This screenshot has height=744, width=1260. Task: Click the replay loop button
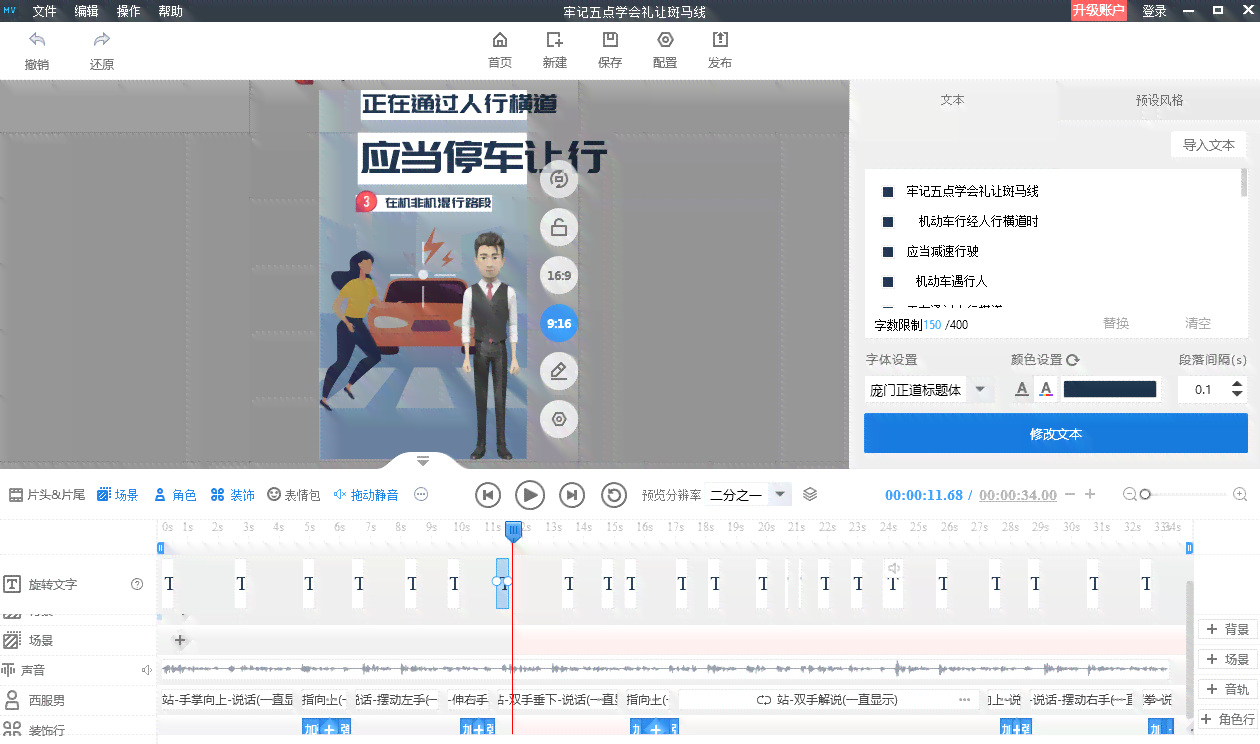click(x=613, y=495)
